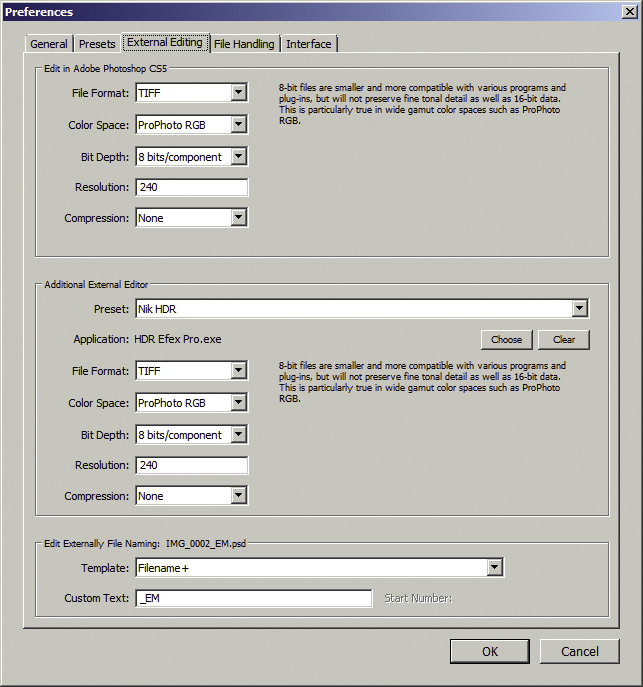Go to the File Handling tab

[244, 44]
